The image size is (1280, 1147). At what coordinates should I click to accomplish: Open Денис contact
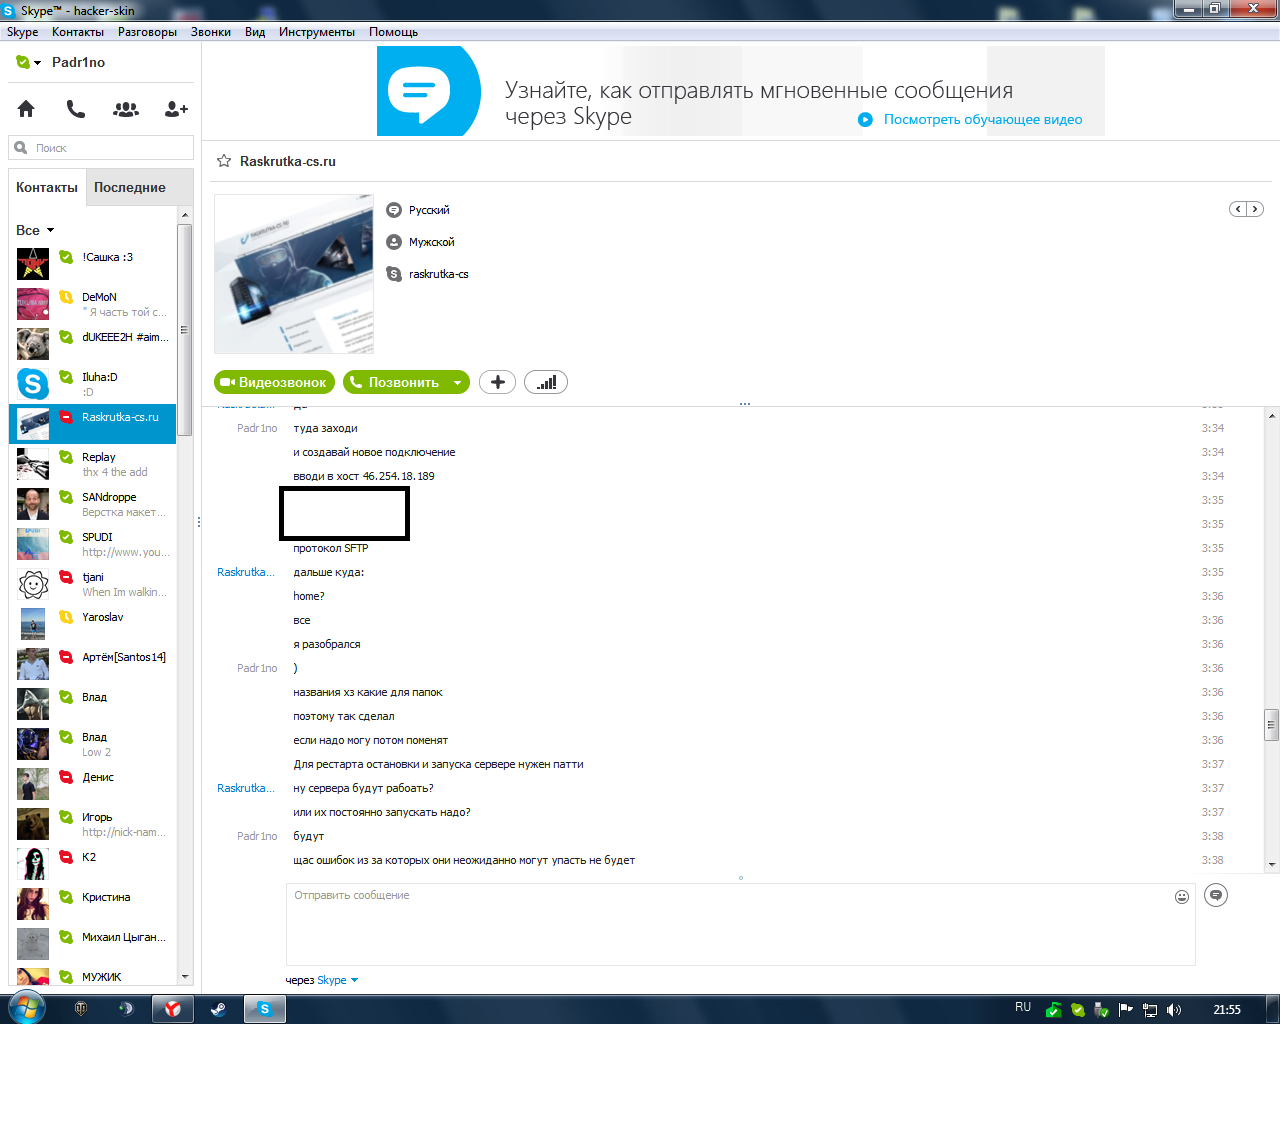(93, 784)
